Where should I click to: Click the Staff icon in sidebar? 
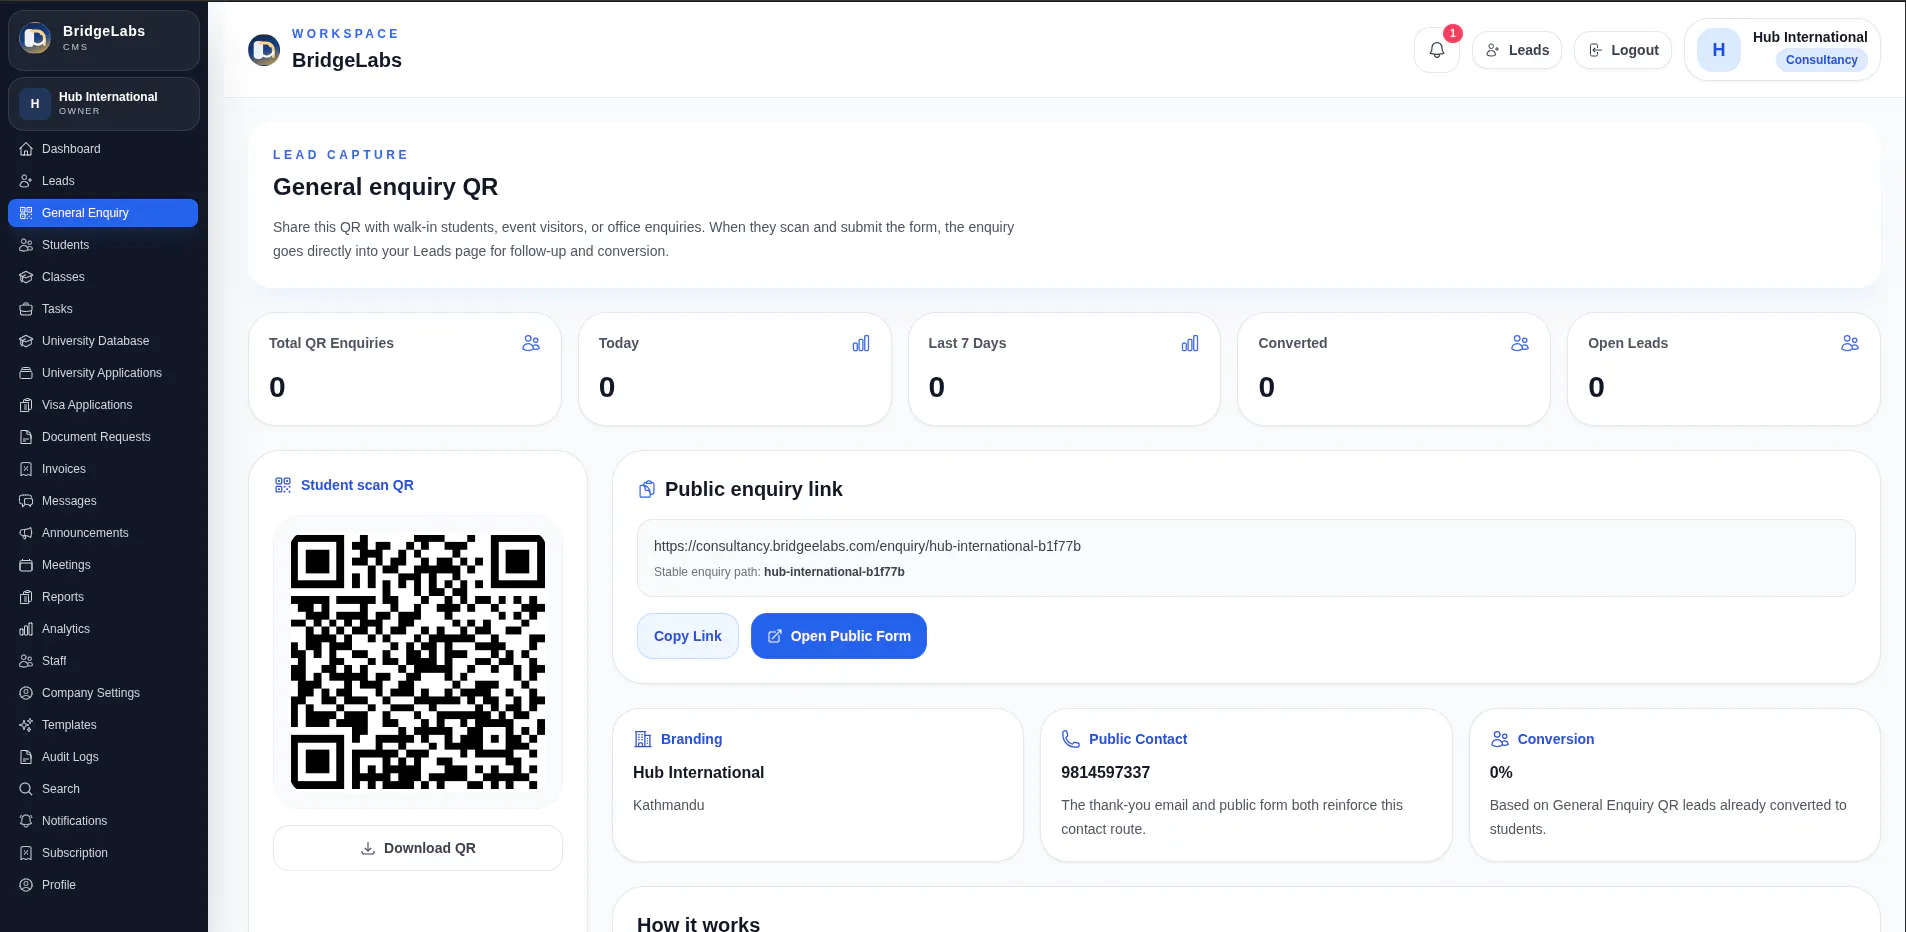pos(26,661)
